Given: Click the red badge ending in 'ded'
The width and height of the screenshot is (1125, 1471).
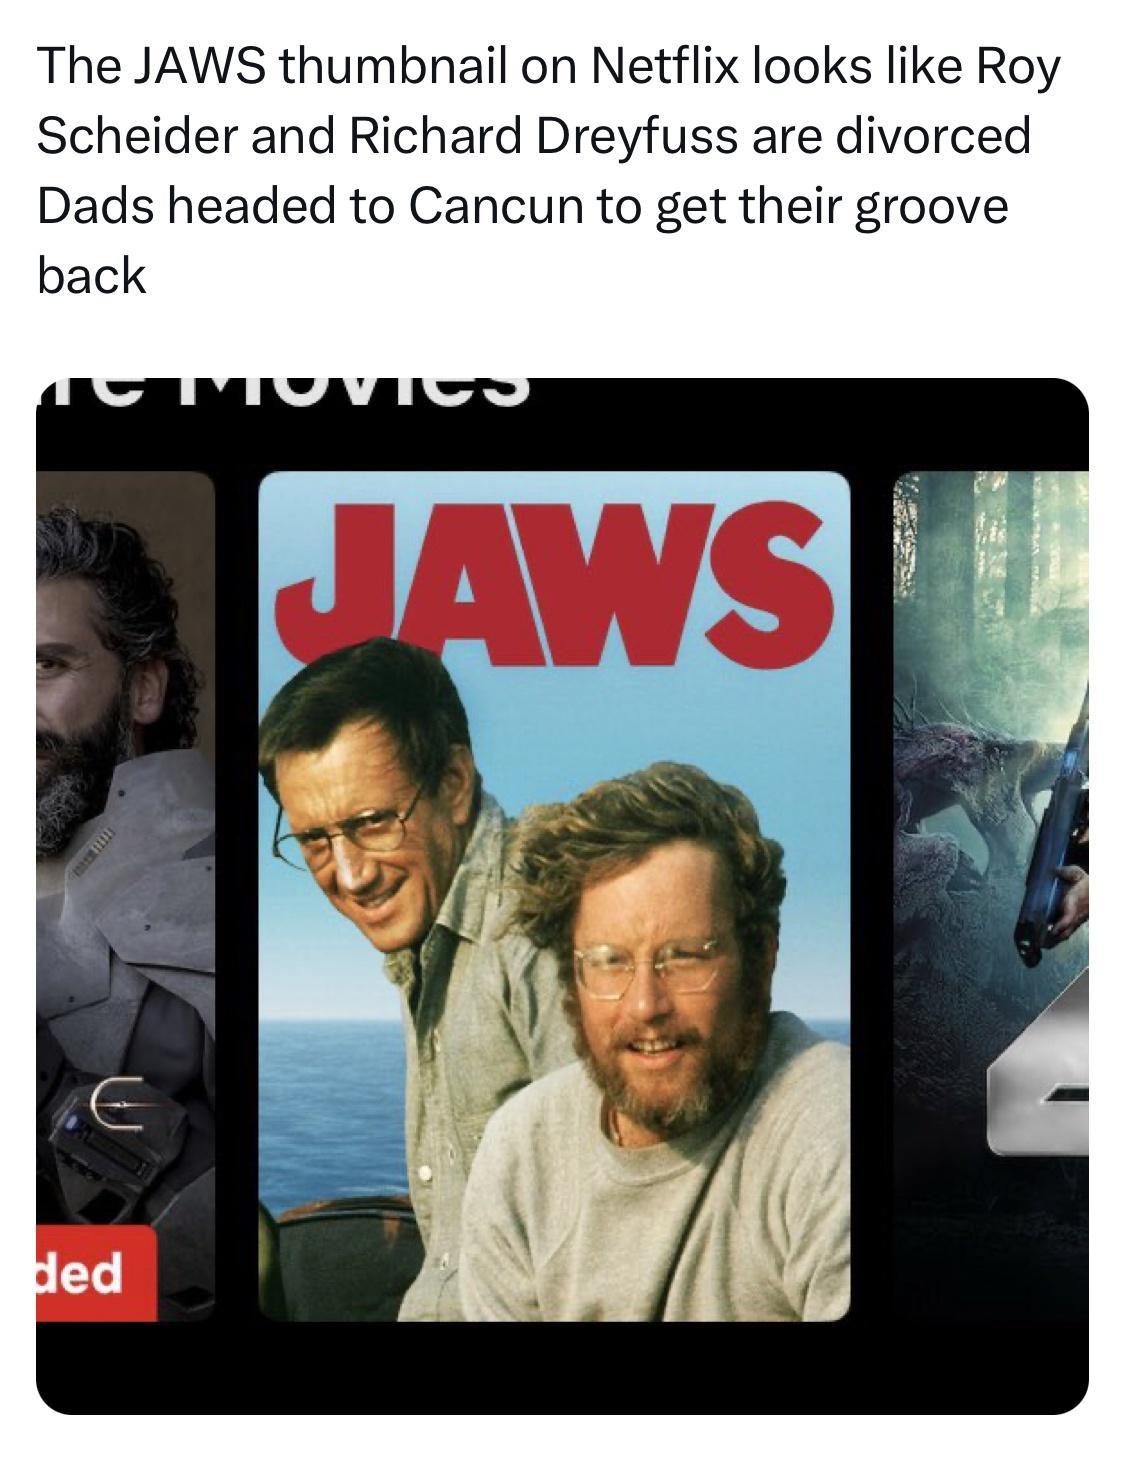Looking at the screenshot, I should [96, 1273].
